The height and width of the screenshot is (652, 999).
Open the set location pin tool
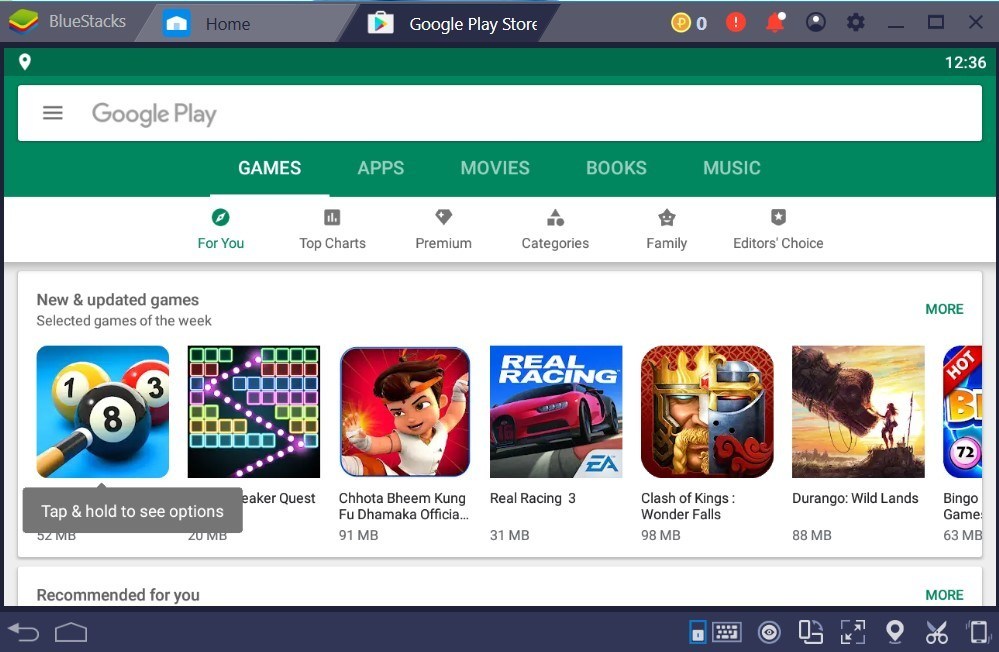pos(895,631)
